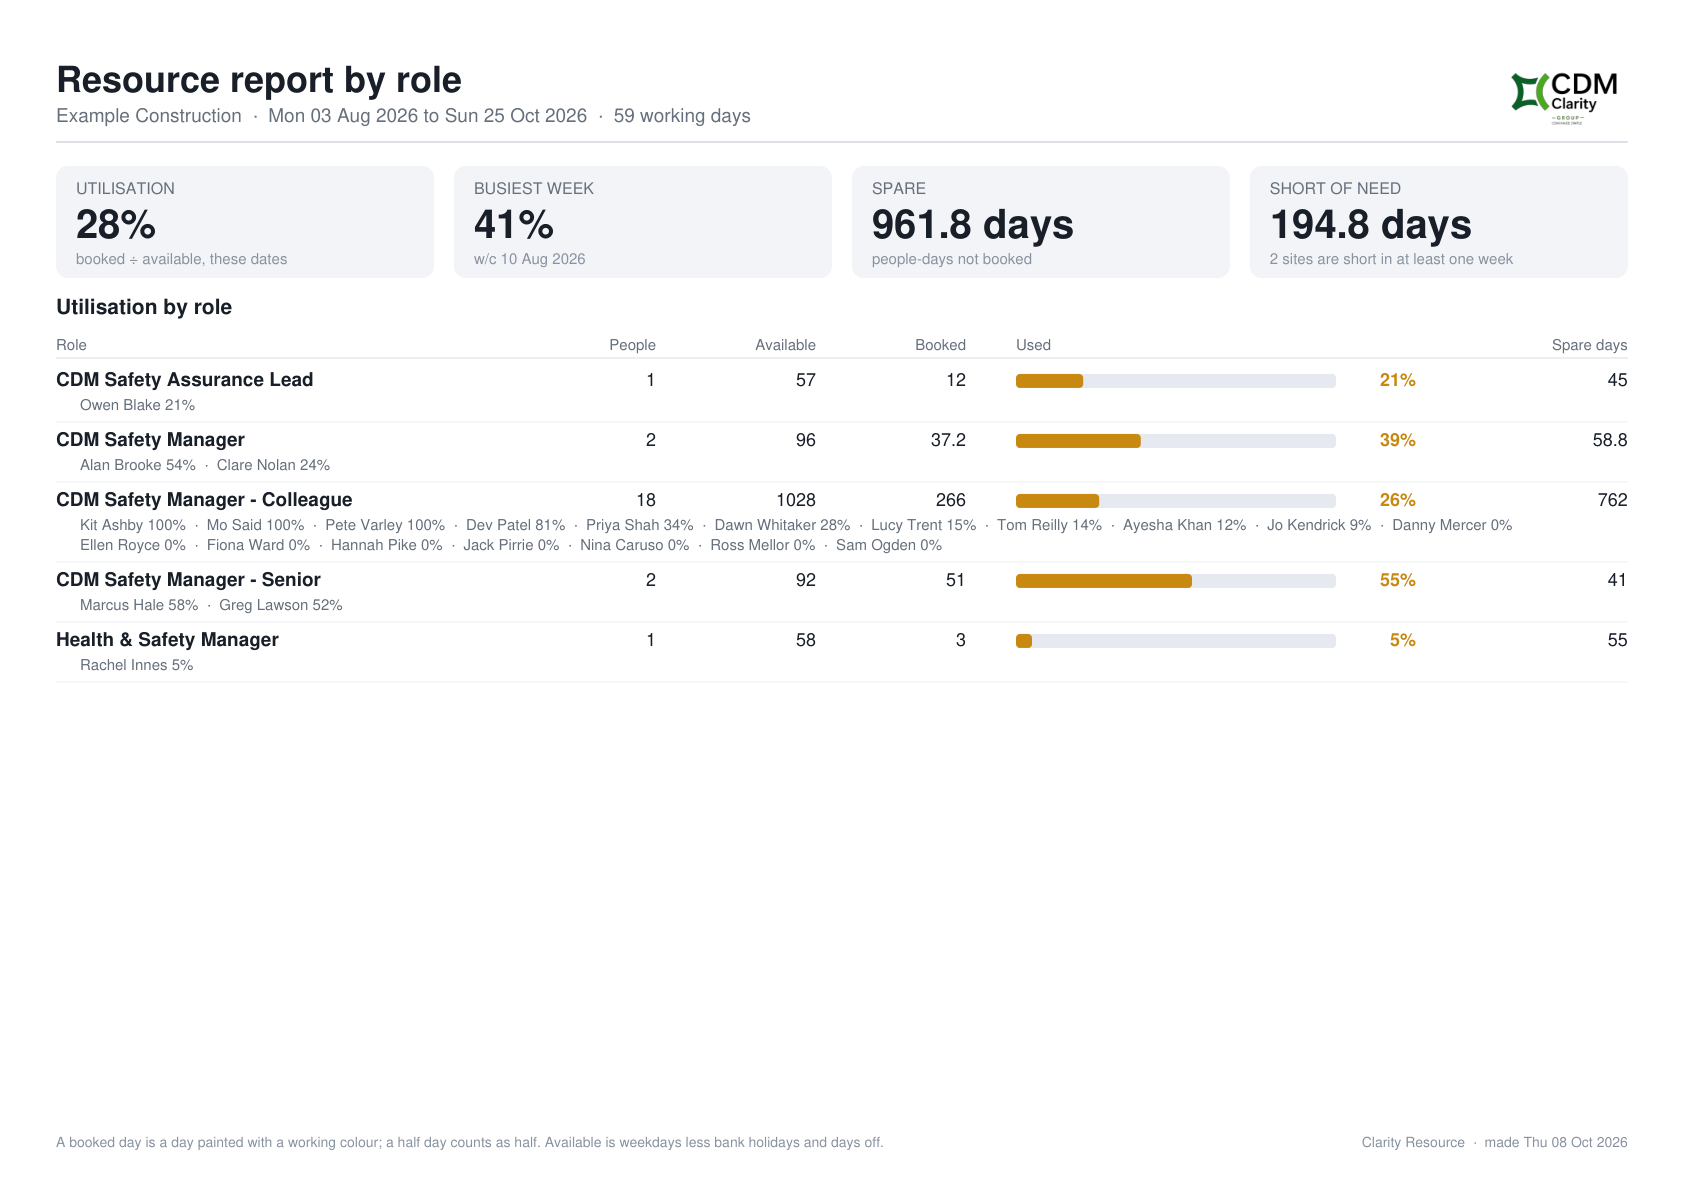Select the 'CDM Safety Manager - Colleague' role name

click(204, 500)
